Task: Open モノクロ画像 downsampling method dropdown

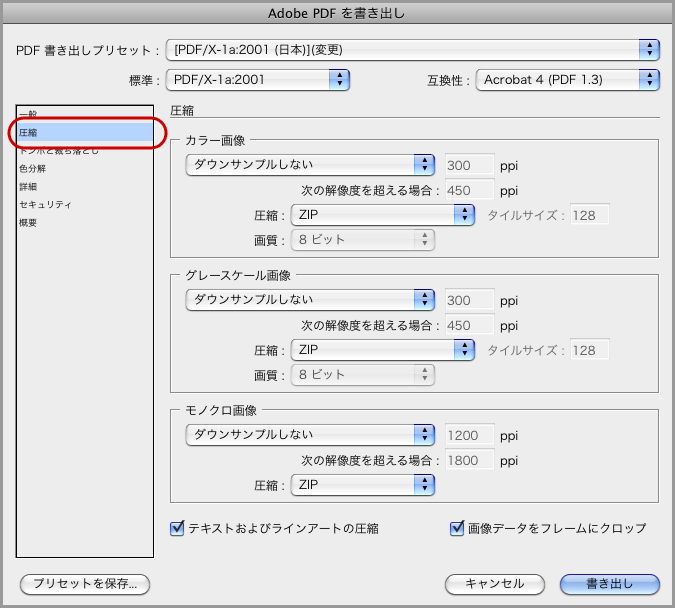Action: tap(310, 434)
